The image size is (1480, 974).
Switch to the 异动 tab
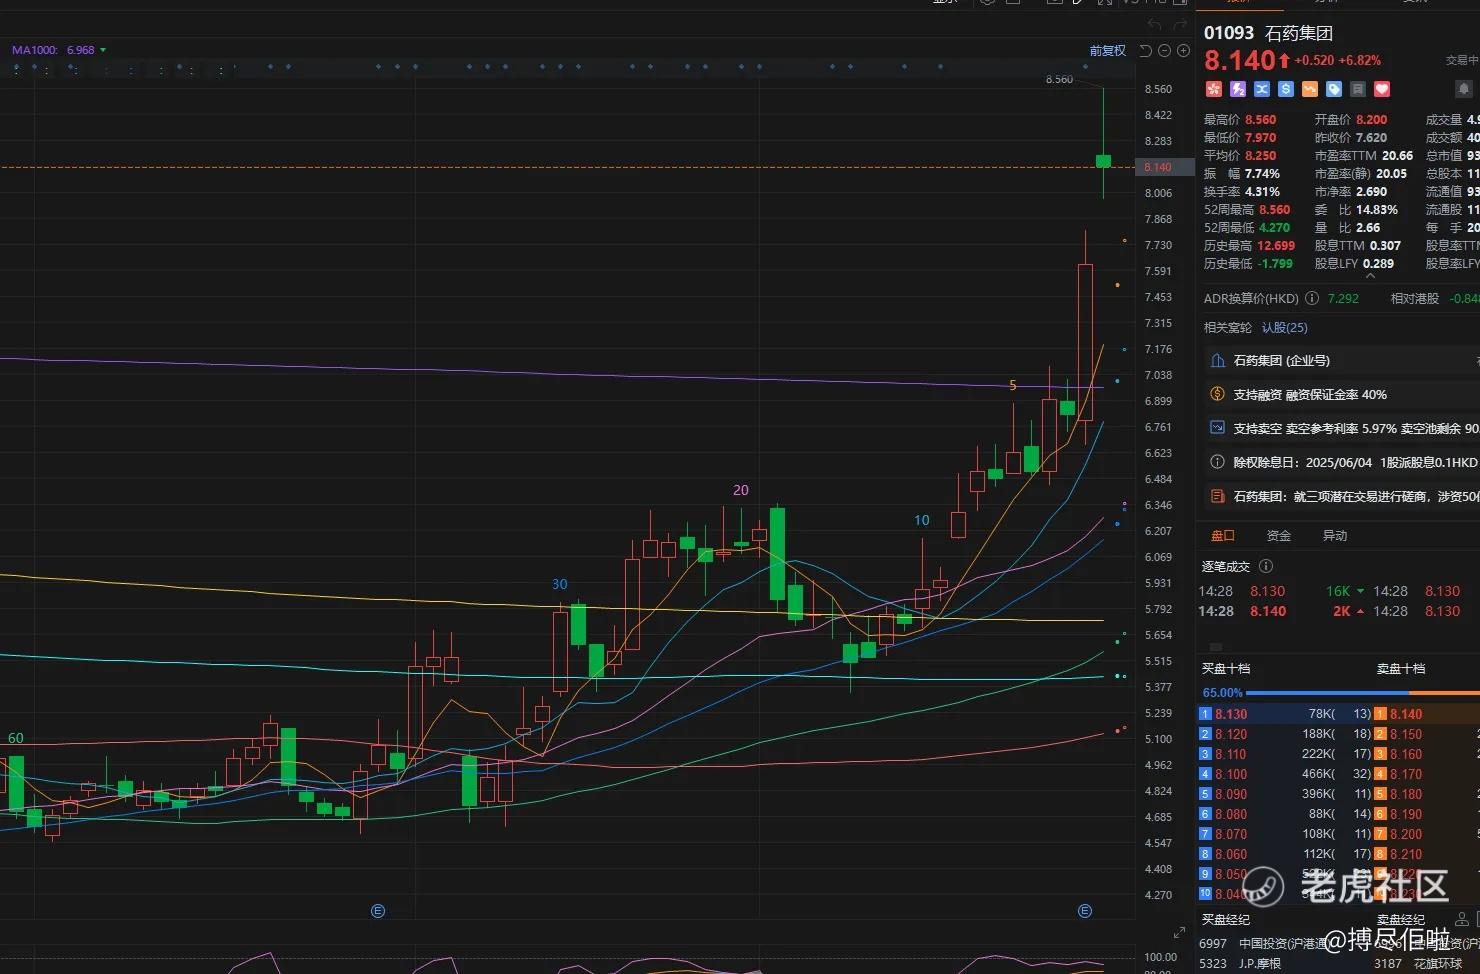(1335, 536)
